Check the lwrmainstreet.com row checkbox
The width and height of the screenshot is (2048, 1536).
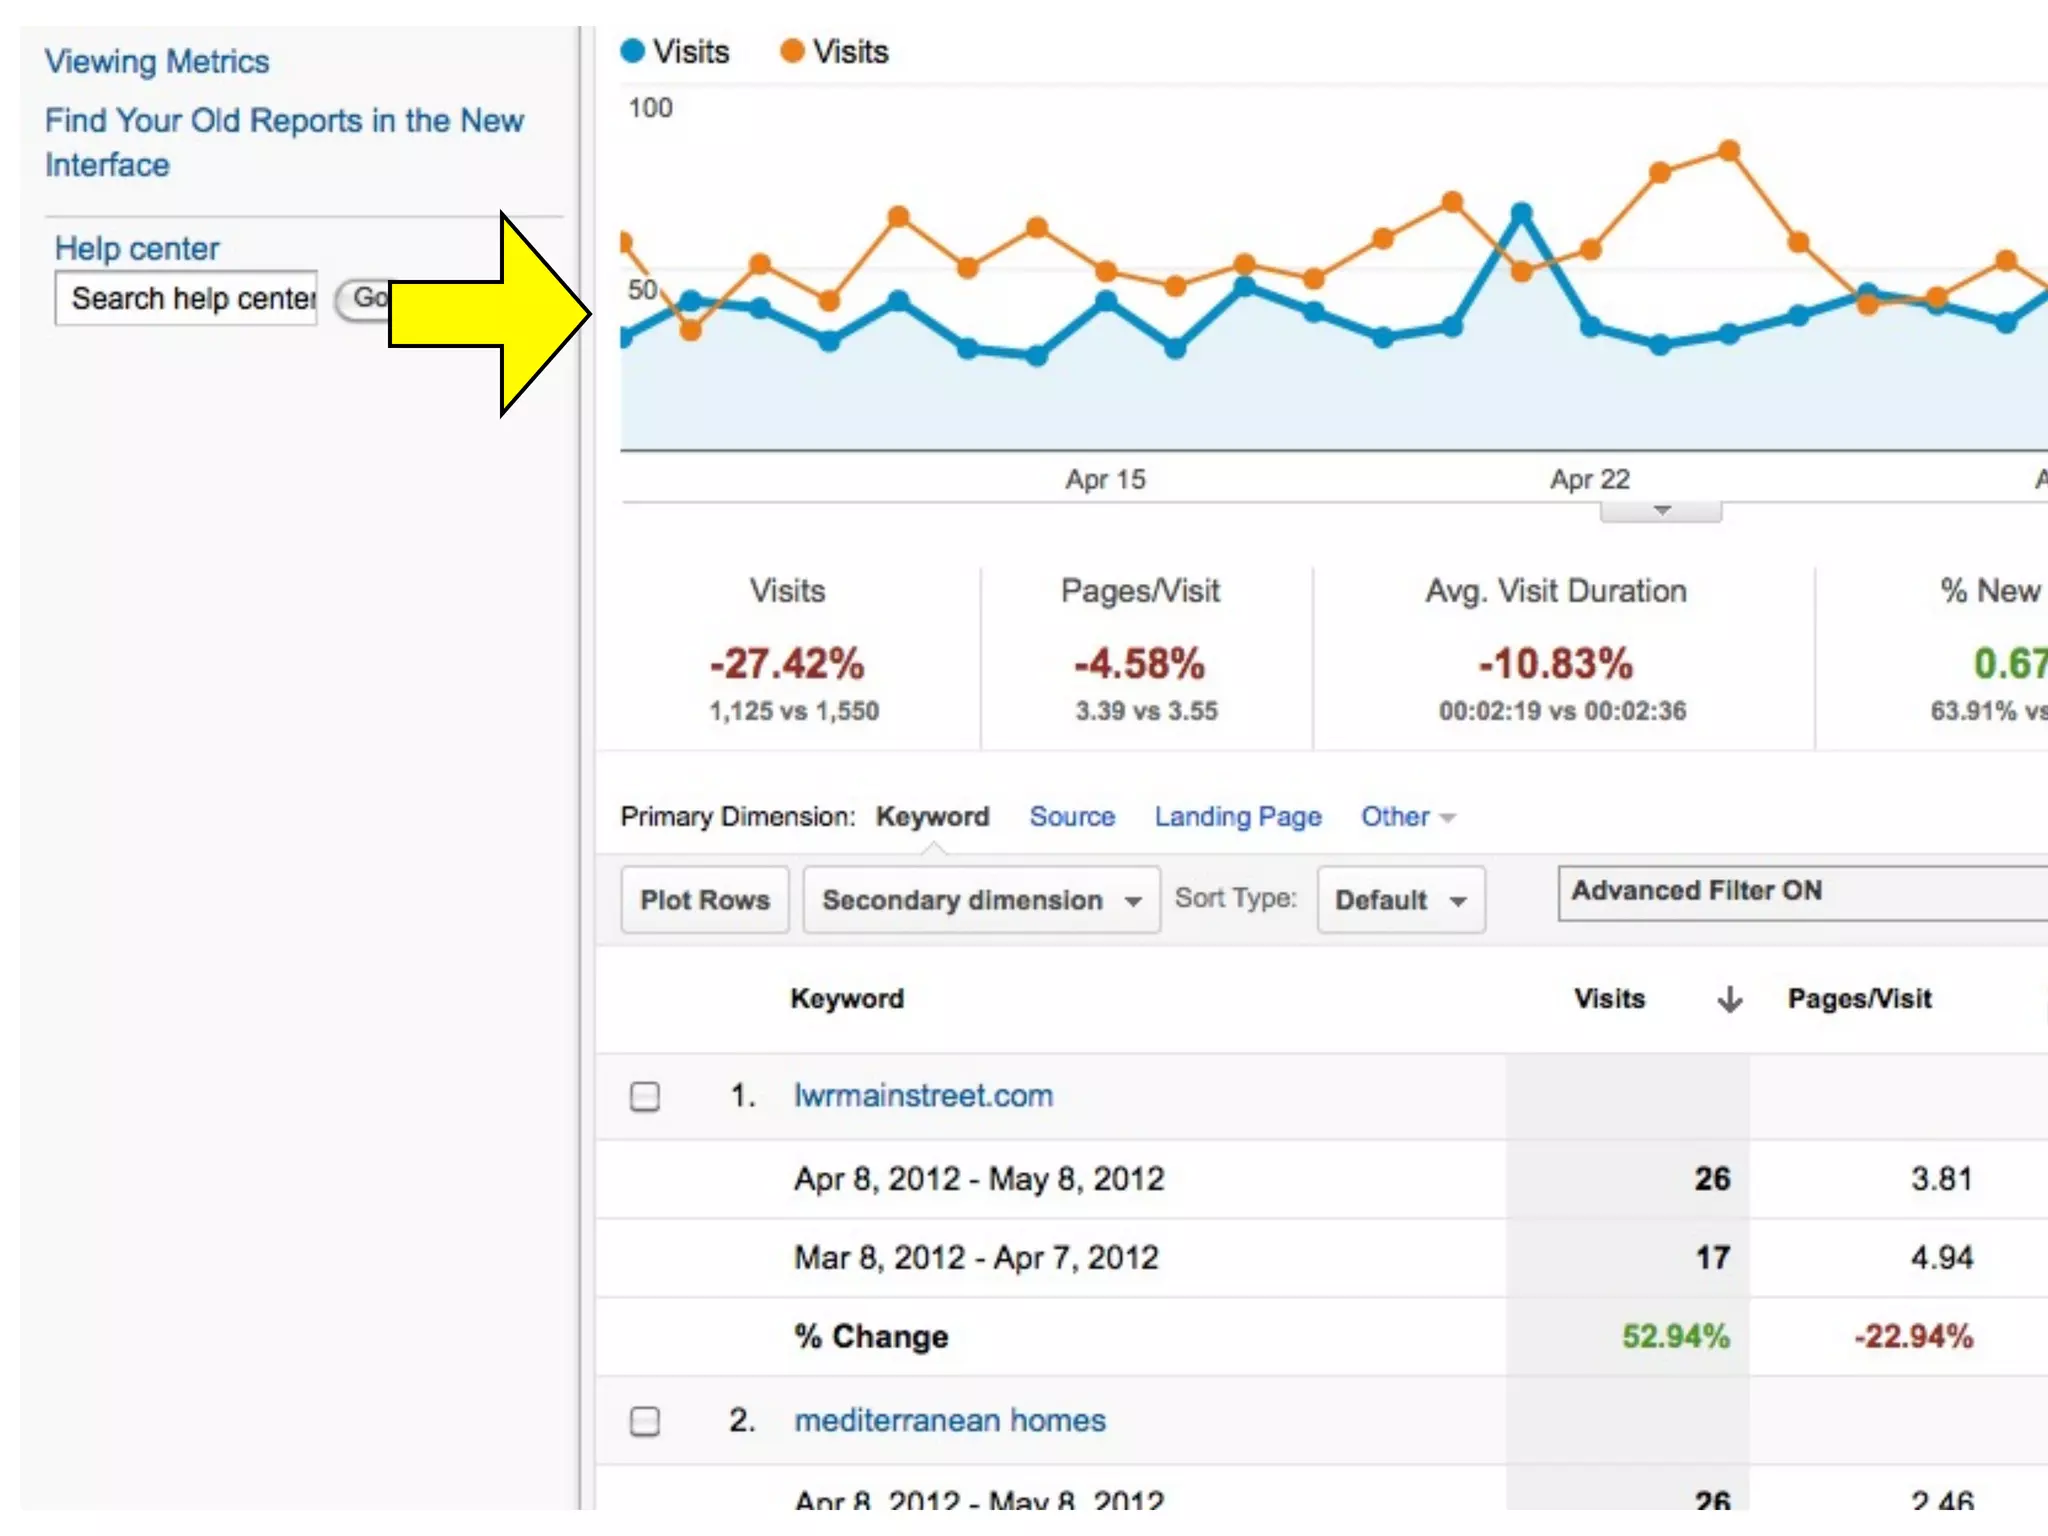click(645, 1096)
